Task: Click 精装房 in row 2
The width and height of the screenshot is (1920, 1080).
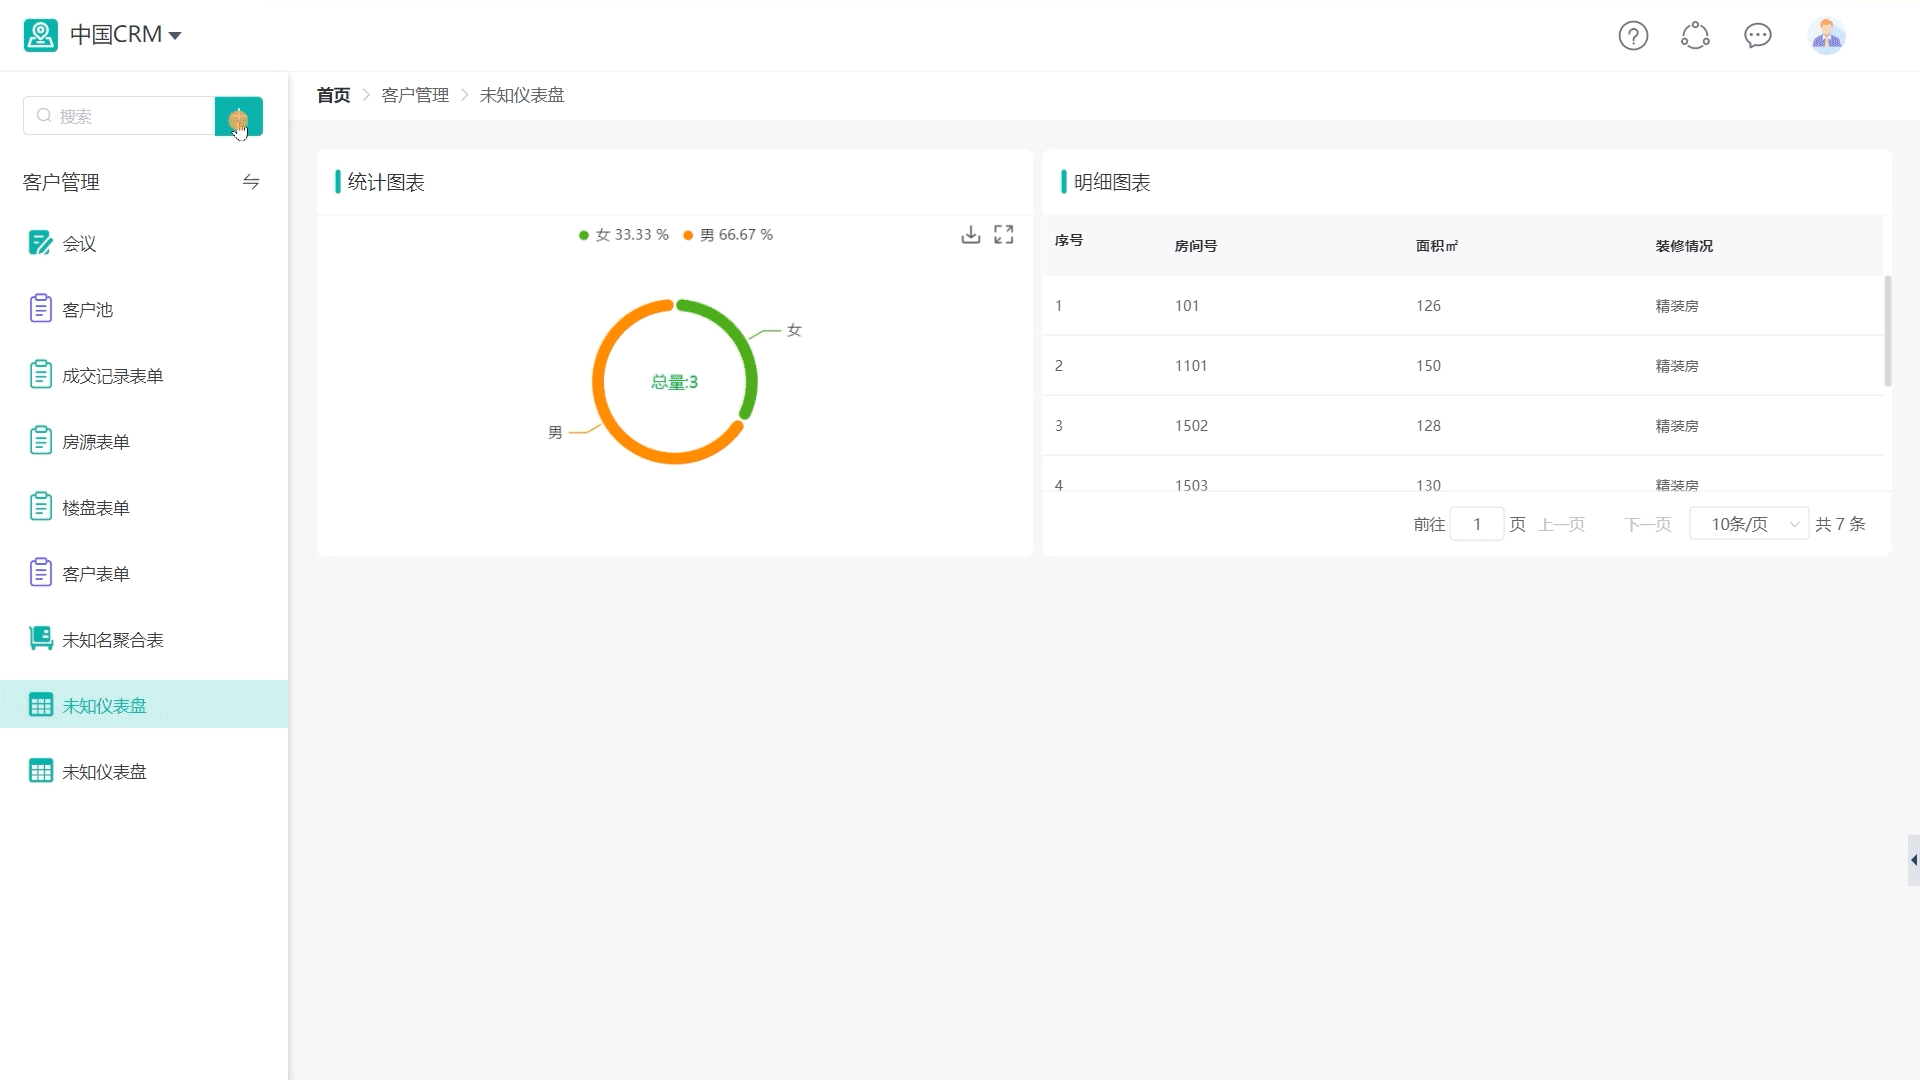Action: [x=1677, y=366]
